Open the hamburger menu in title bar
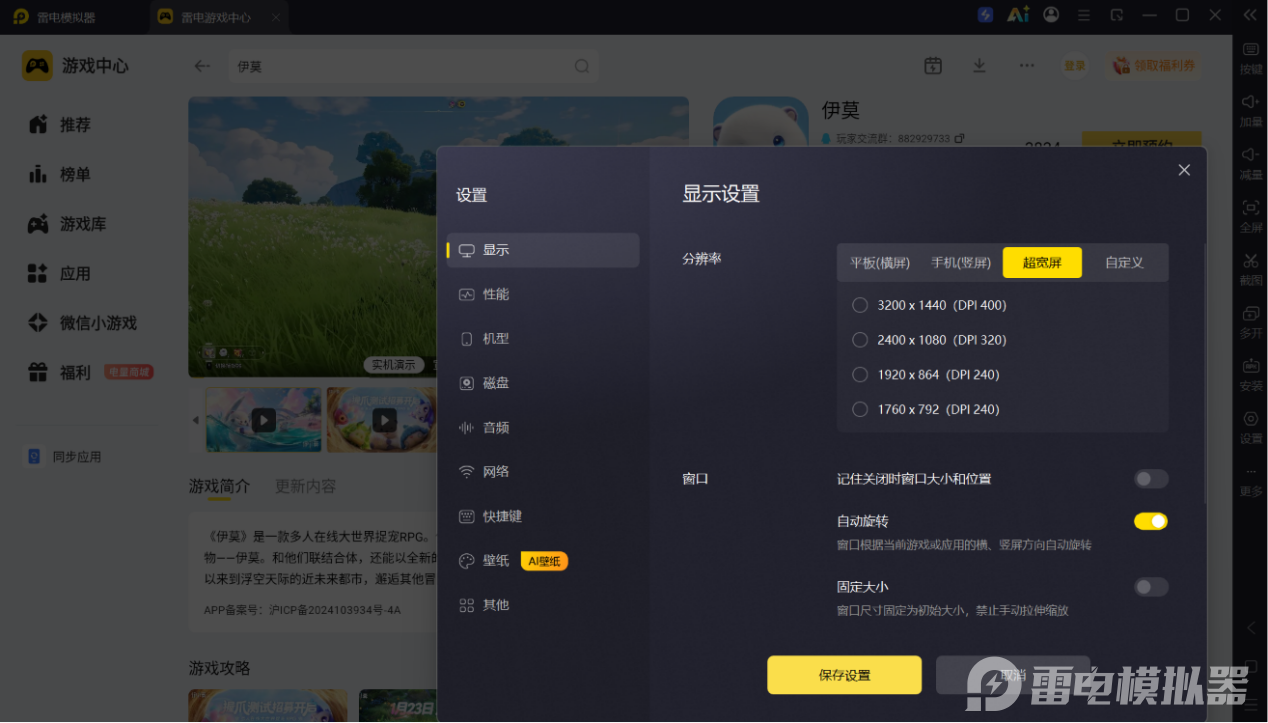 1084,15
